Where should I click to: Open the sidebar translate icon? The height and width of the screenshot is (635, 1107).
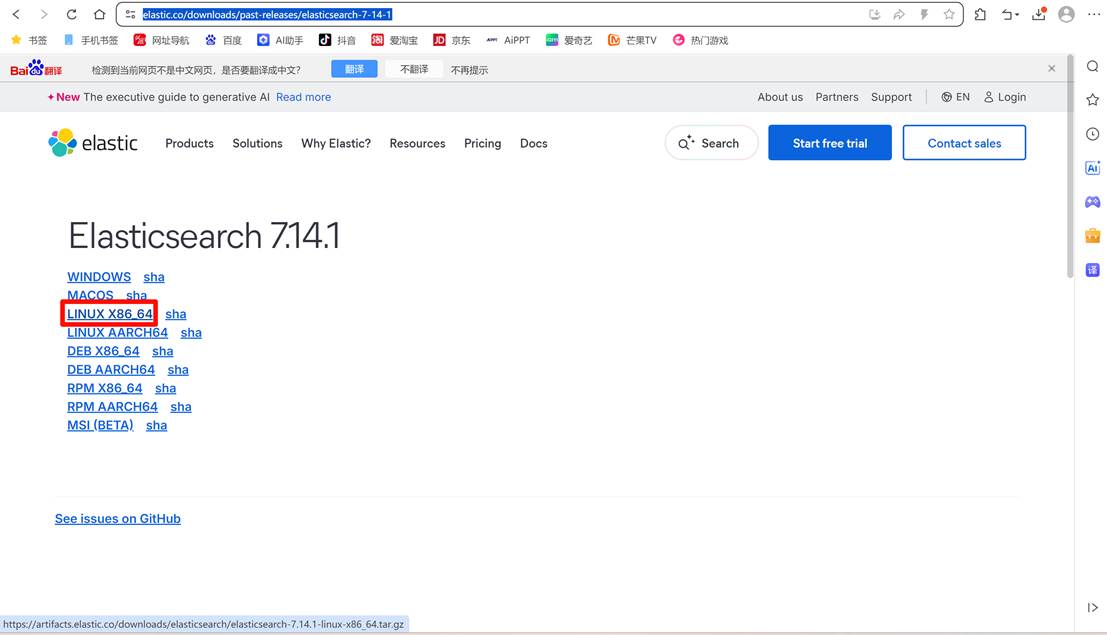[1092, 270]
